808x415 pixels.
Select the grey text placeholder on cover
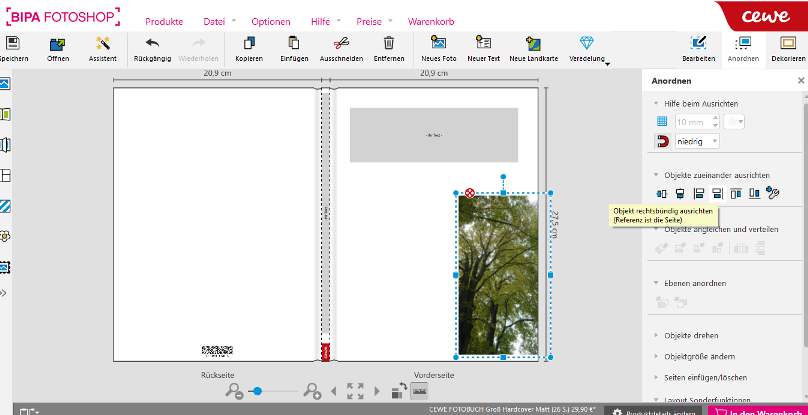pos(434,135)
